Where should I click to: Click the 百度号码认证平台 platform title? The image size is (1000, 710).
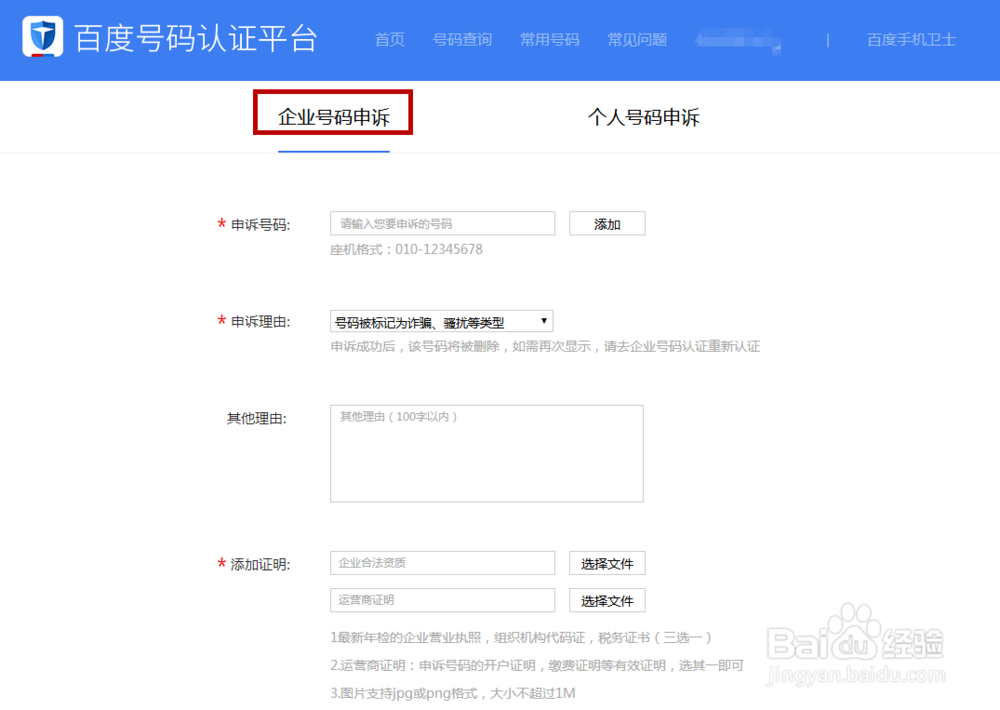pyautogui.click(x=192, y=38)
